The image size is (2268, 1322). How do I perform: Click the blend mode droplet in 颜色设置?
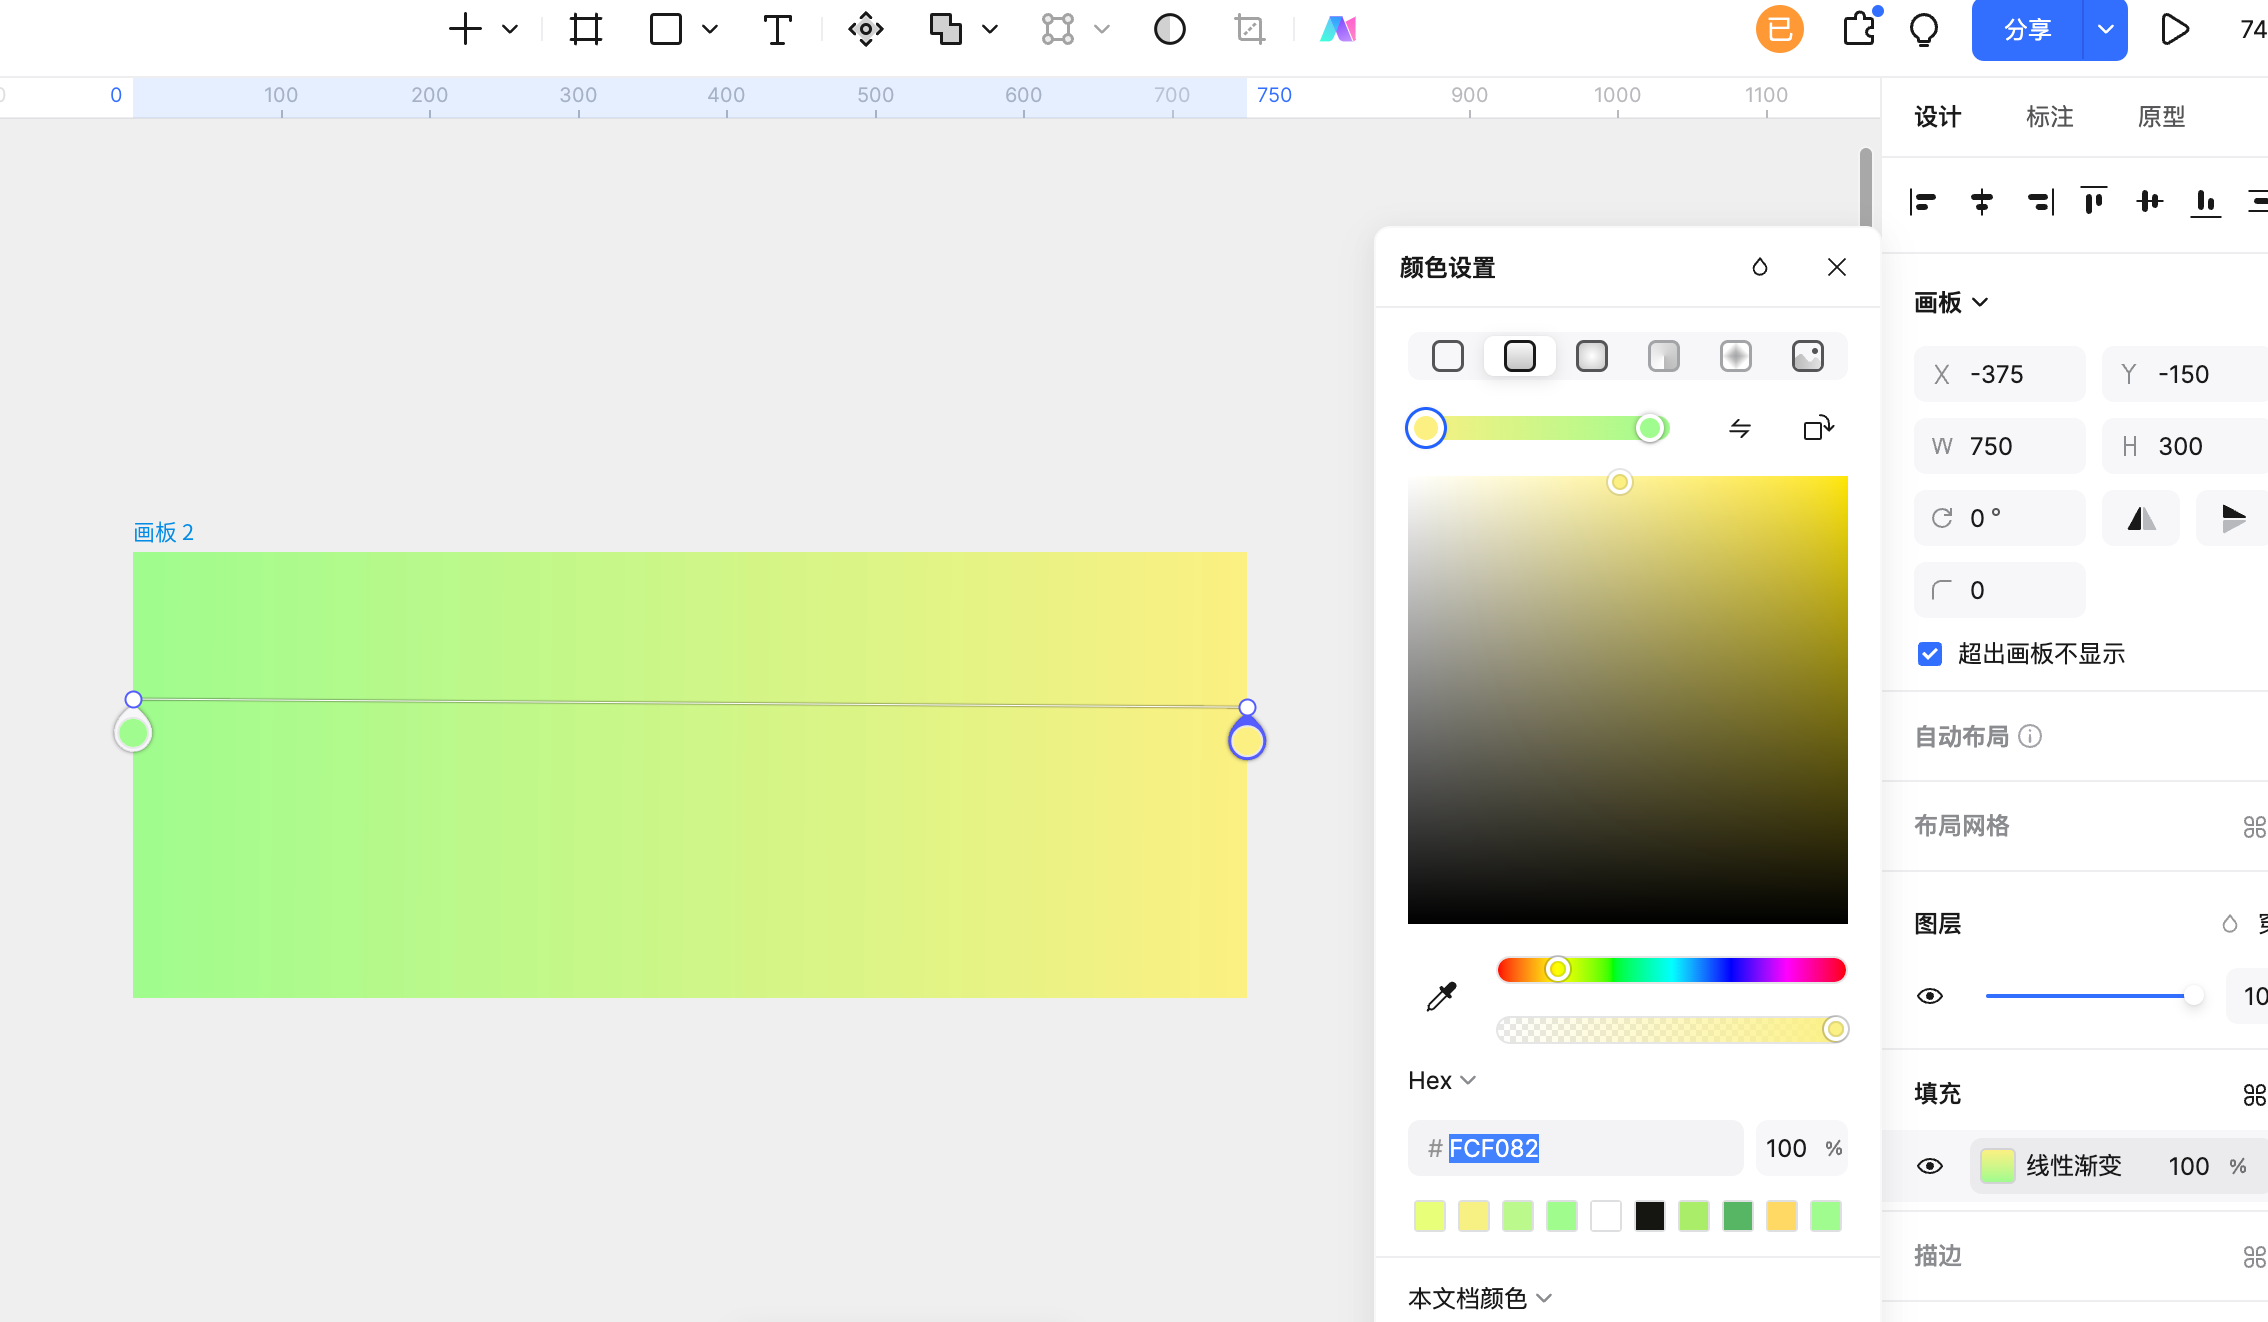coord(1760,267)
